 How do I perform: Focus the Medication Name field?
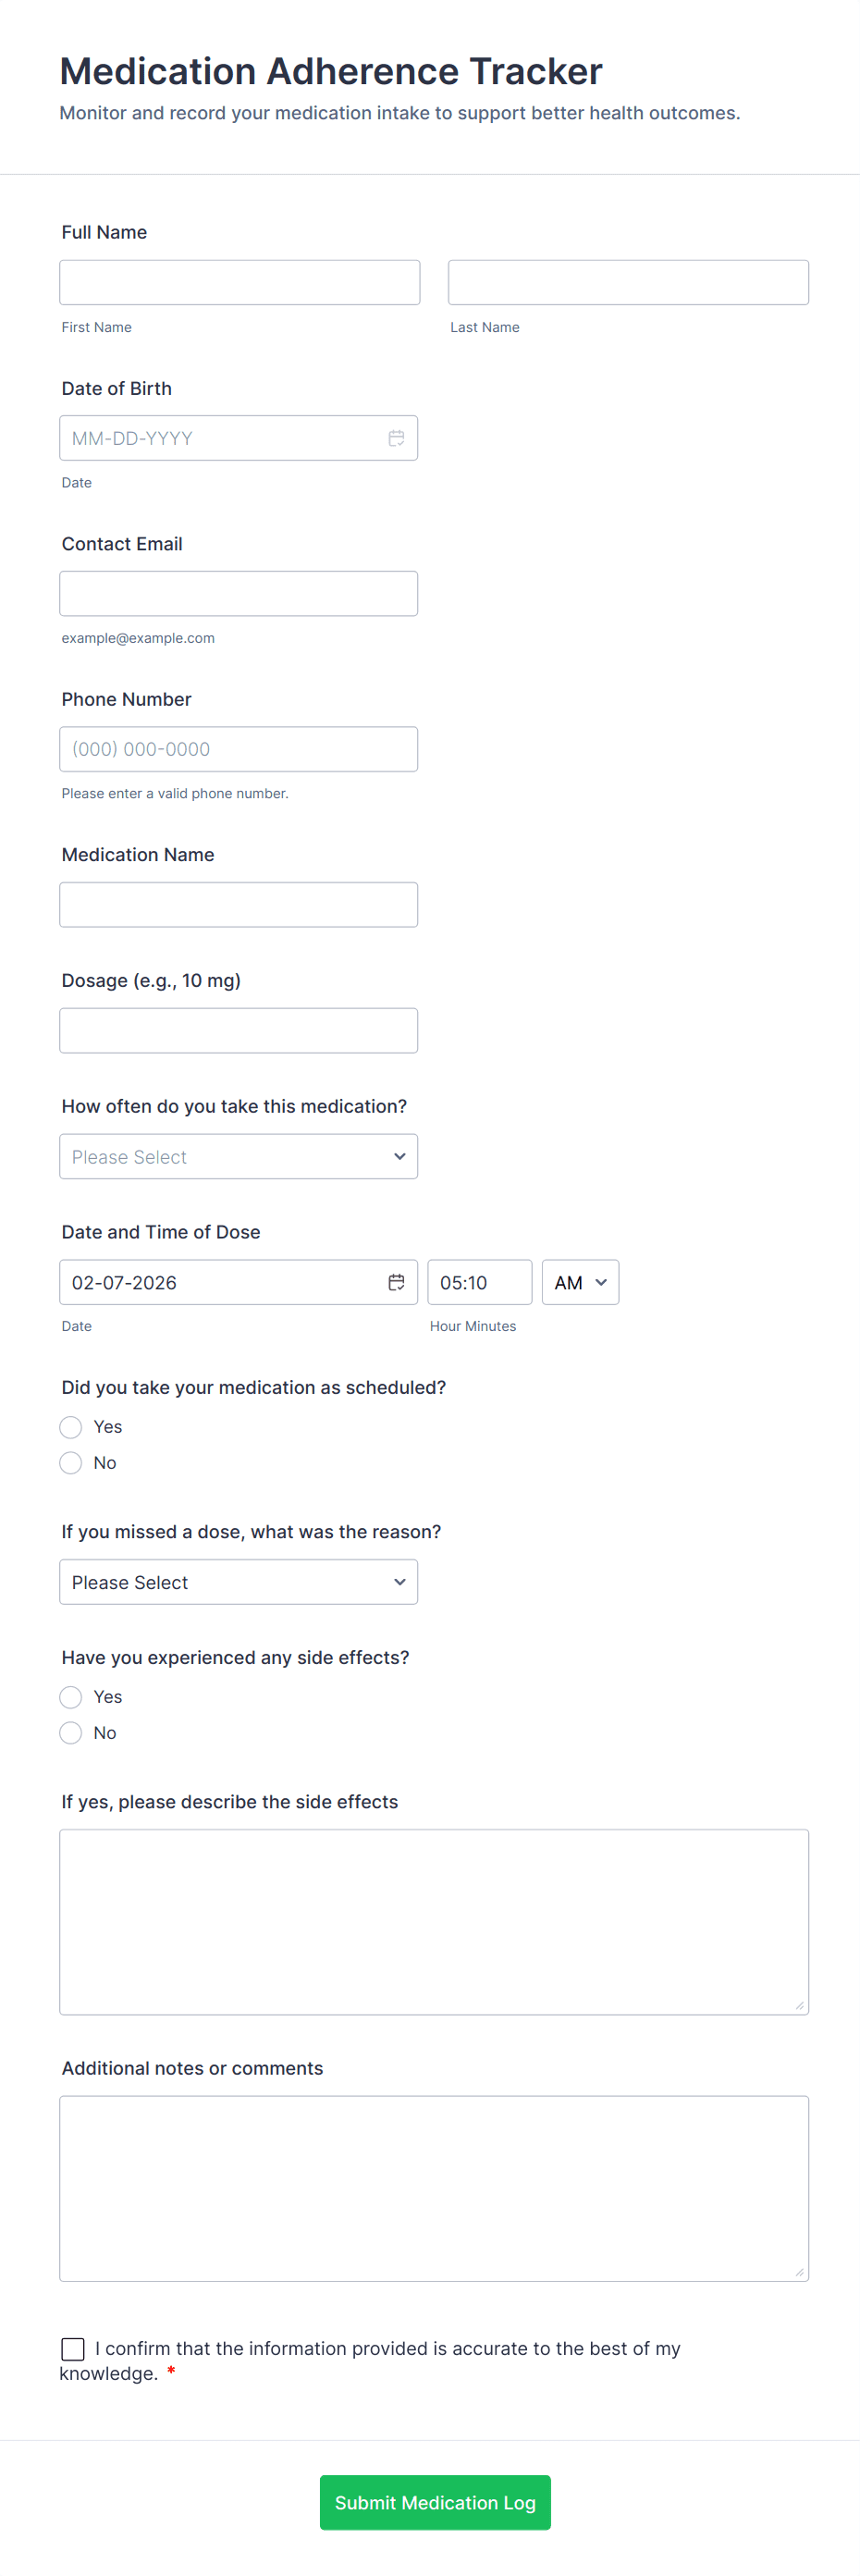click(x=238, y=905)
